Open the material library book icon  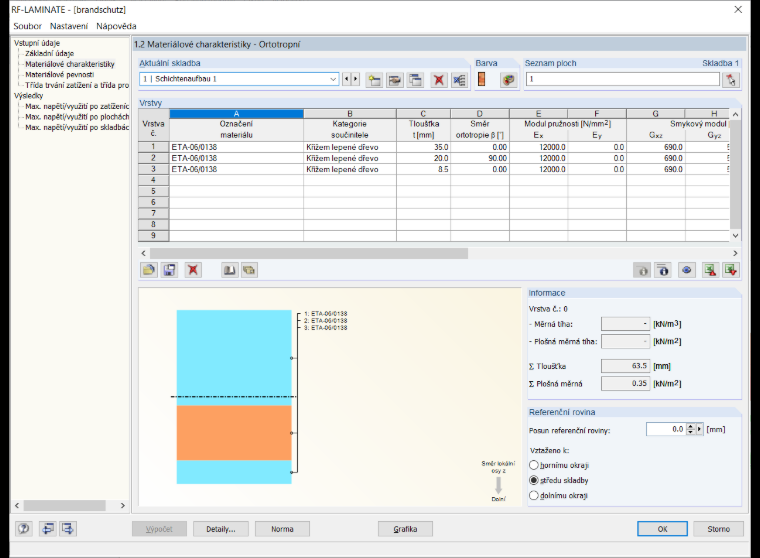[229, 270]
